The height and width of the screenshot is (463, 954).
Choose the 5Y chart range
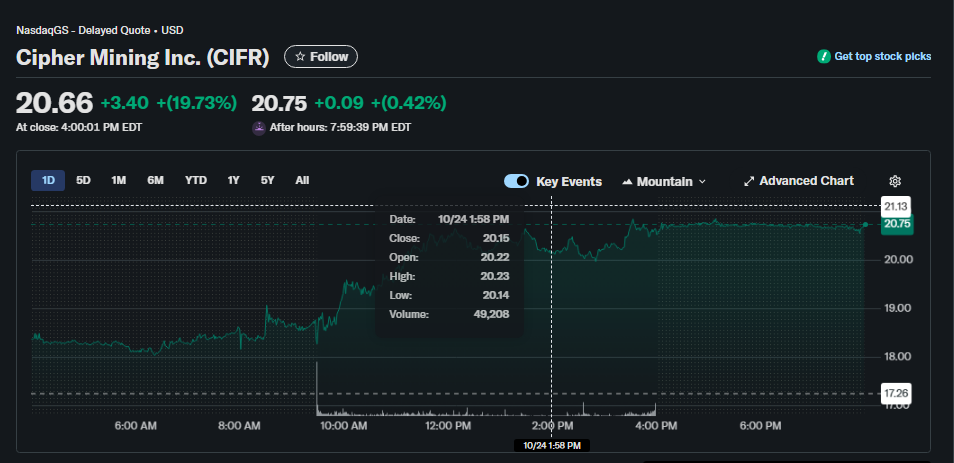click(x=267, y=180)
